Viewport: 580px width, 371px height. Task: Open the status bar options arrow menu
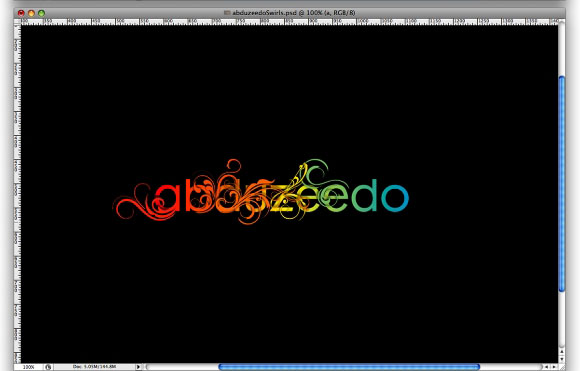[138, 367]
